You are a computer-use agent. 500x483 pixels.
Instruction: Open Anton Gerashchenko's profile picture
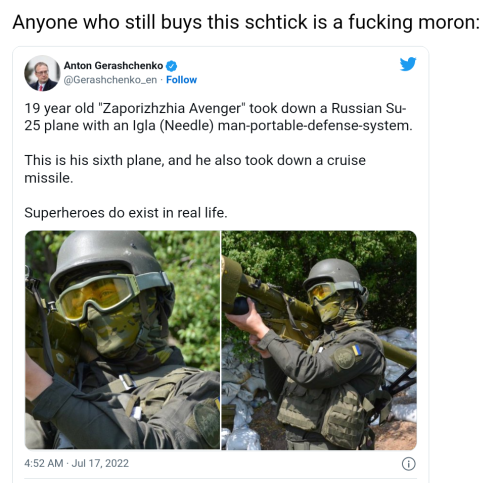coord(42,73)
